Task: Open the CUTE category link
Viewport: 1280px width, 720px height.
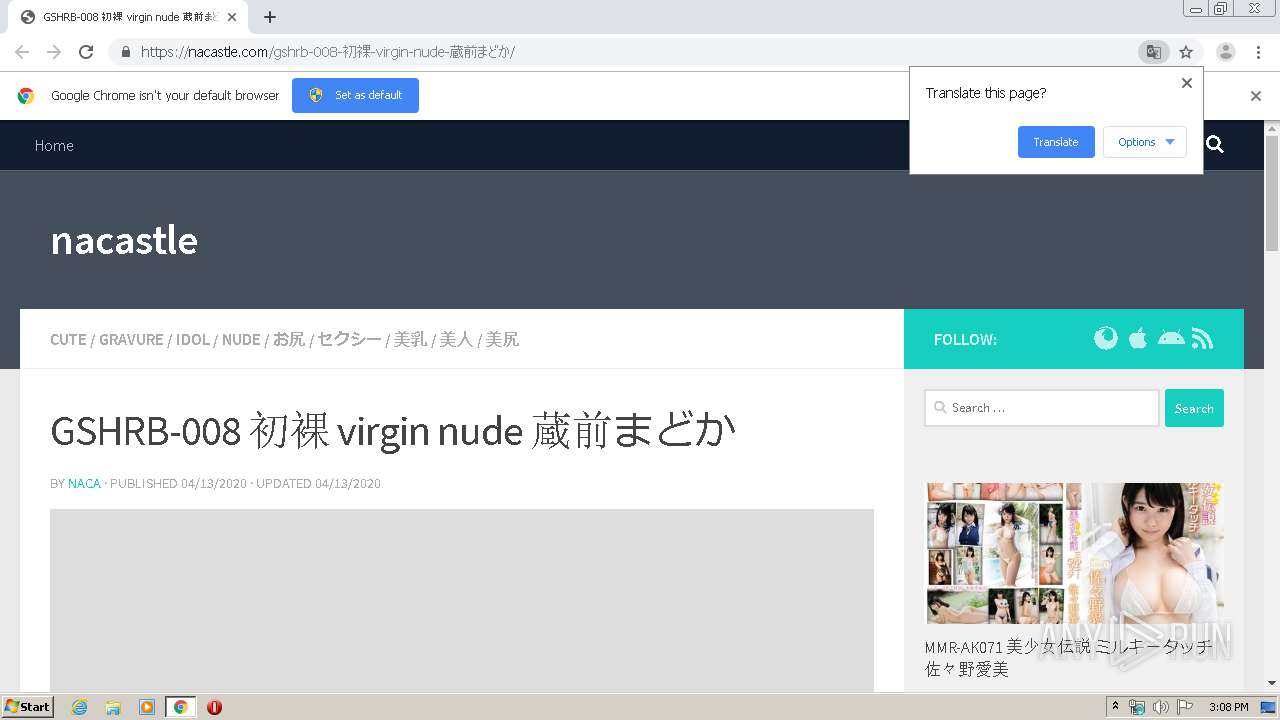Action: click(68, 339)
